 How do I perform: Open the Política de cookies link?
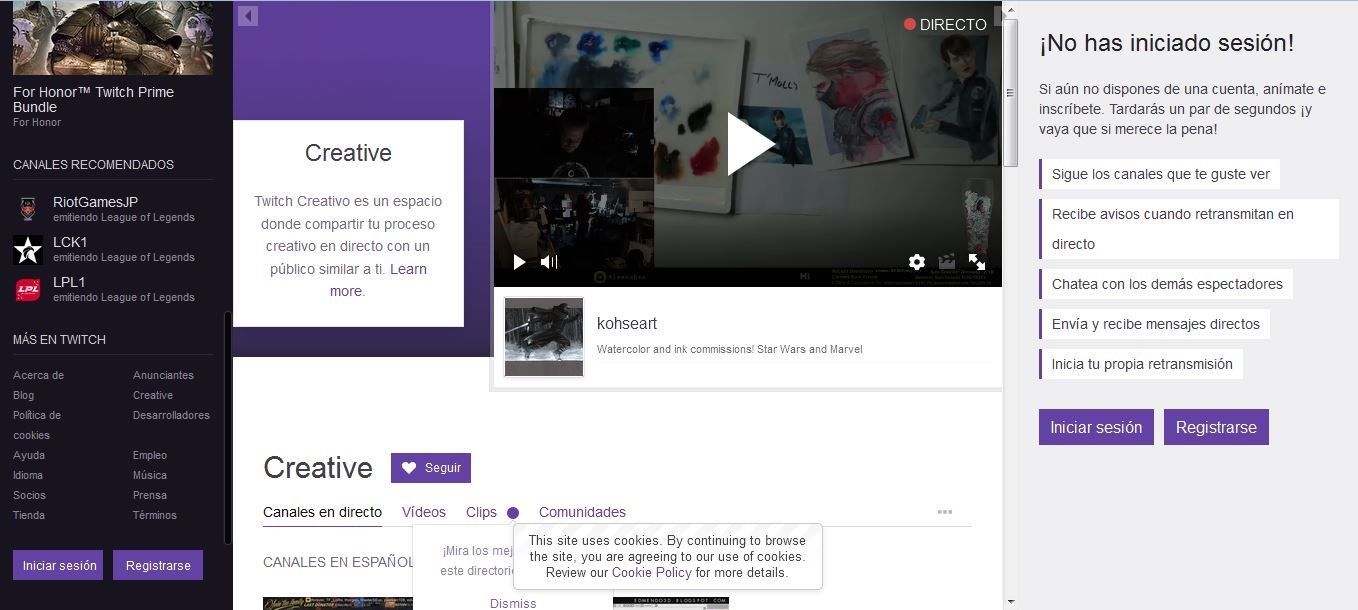pyautogui.click(x=37, y=425)
